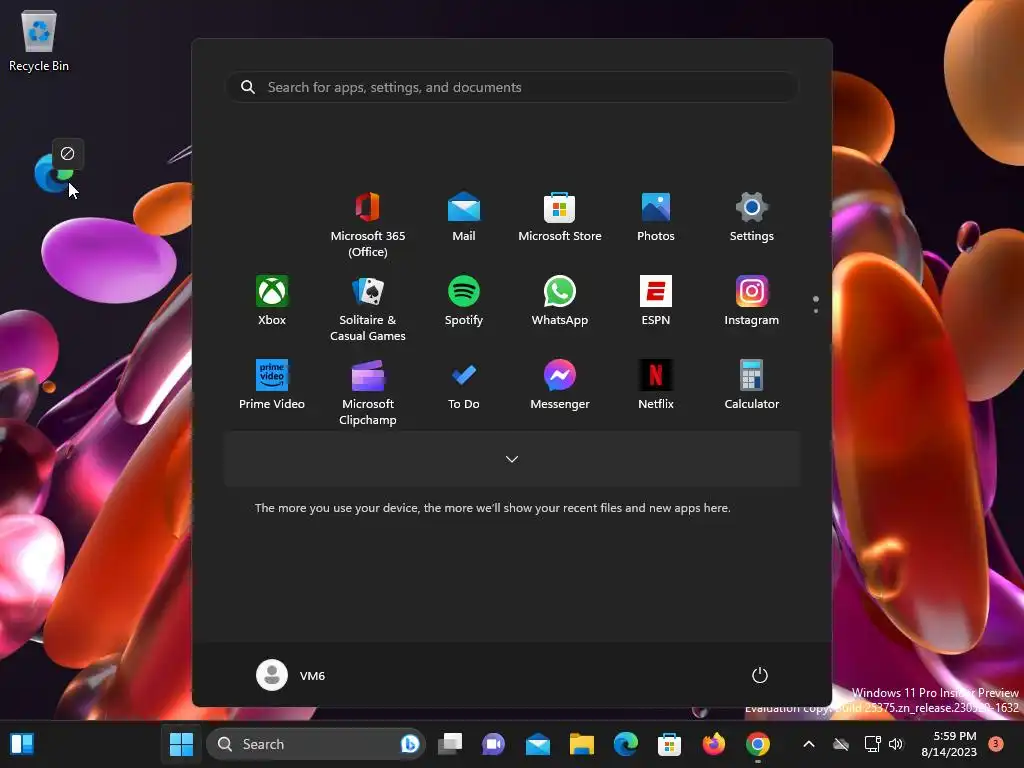1024x768 pixels.
Task: Open the Photos app
Action: [656, 216]
